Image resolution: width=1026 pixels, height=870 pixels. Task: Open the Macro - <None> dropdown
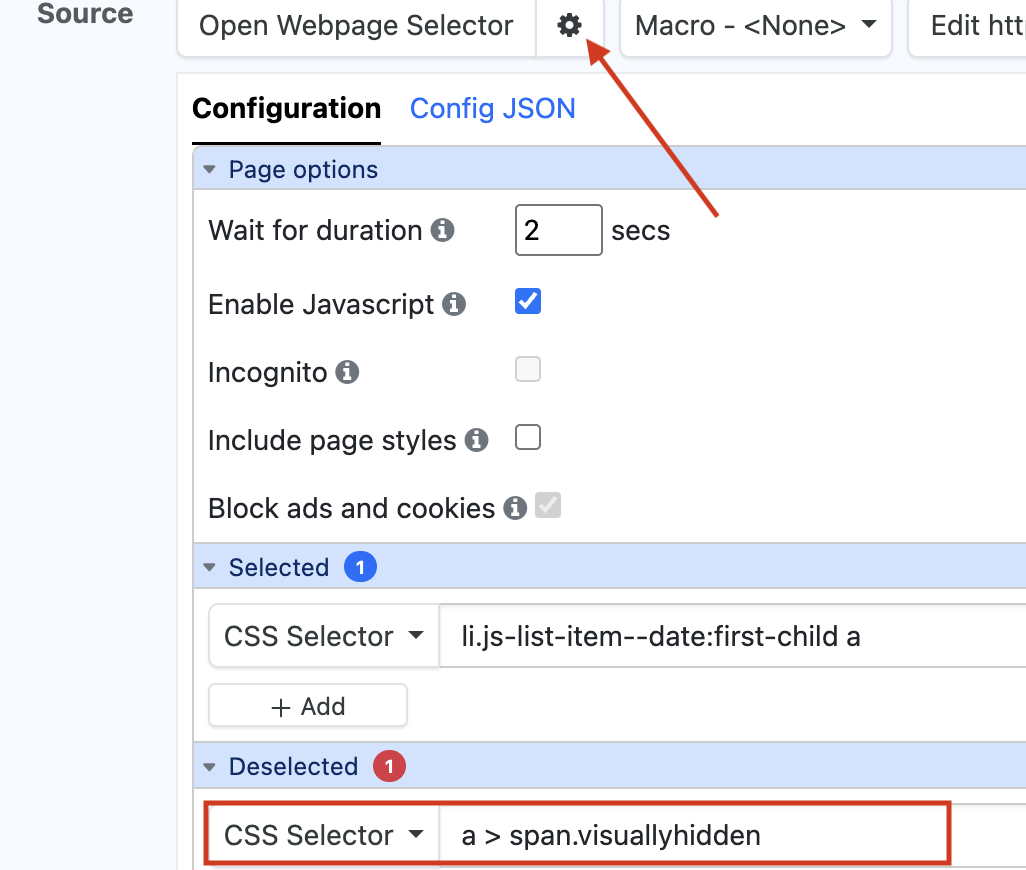[x=755, y=26]
